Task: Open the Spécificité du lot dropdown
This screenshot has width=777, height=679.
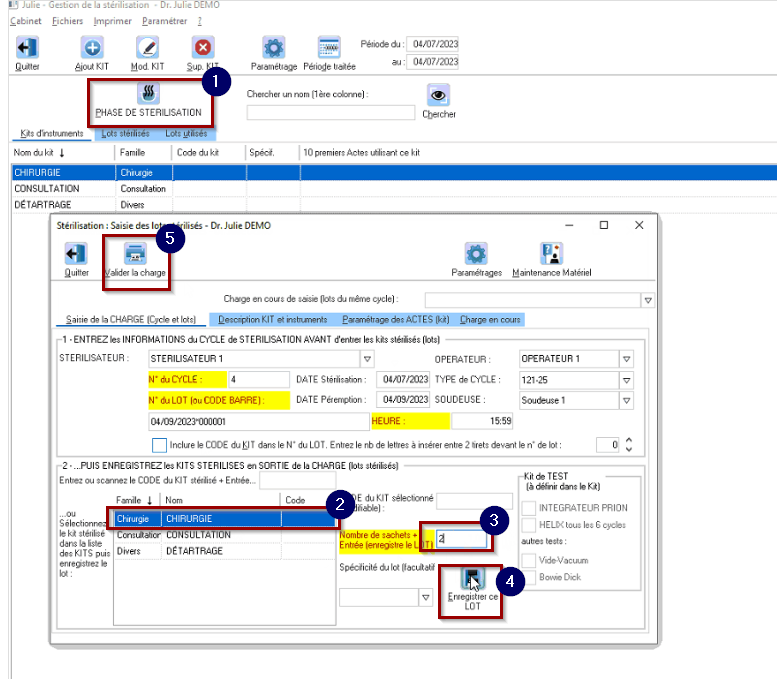Action: click(426, 598)
